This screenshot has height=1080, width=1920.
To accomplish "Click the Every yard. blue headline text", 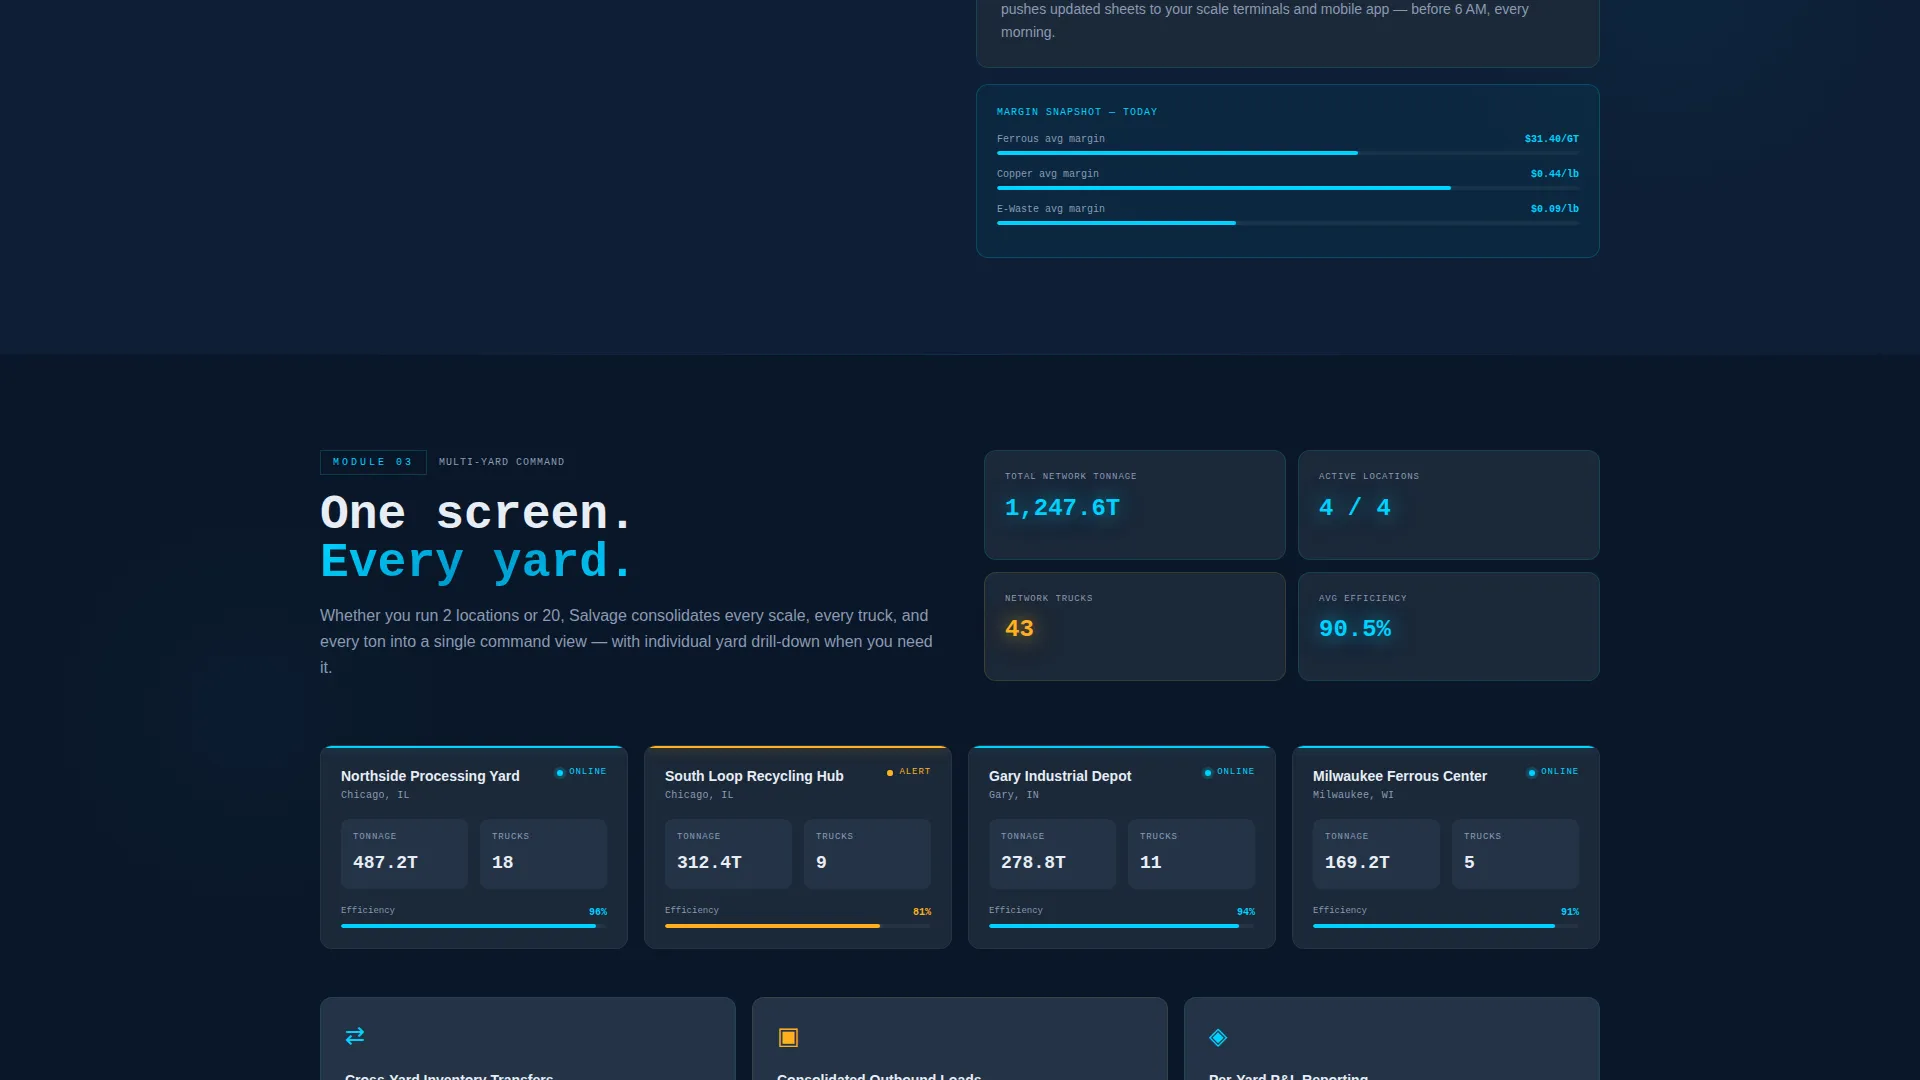I will (x=477, y=562).
